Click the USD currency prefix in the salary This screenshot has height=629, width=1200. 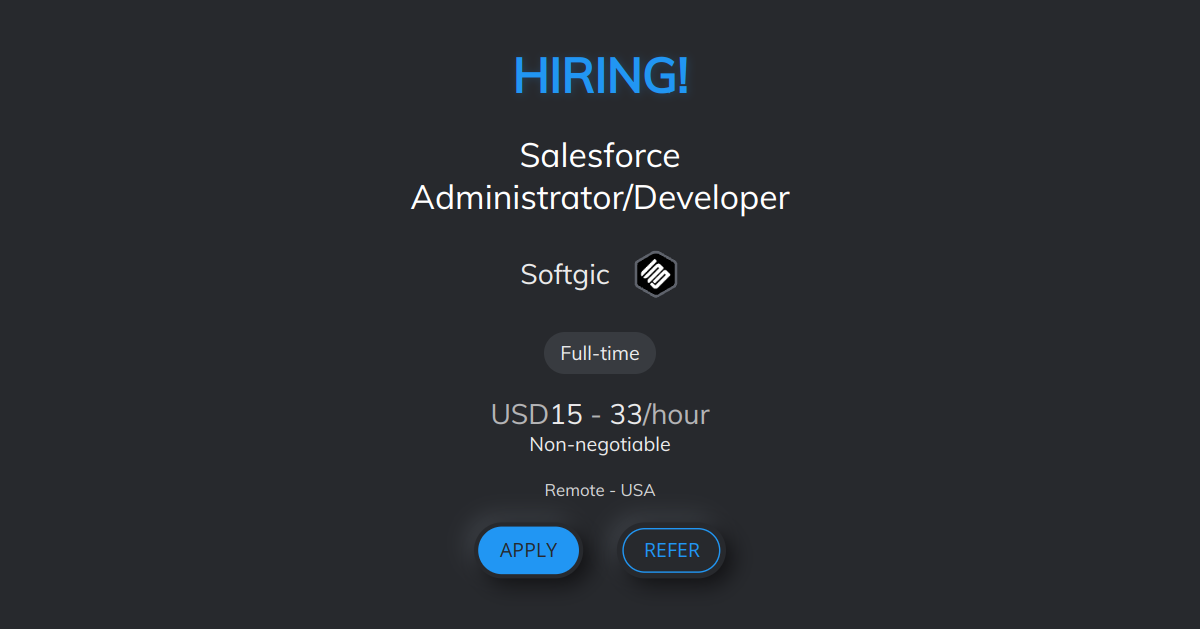tap(521, 414)
